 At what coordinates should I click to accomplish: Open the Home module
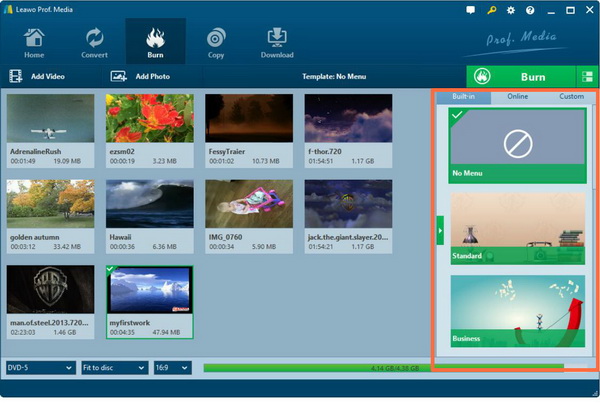[x=34, y=42]
